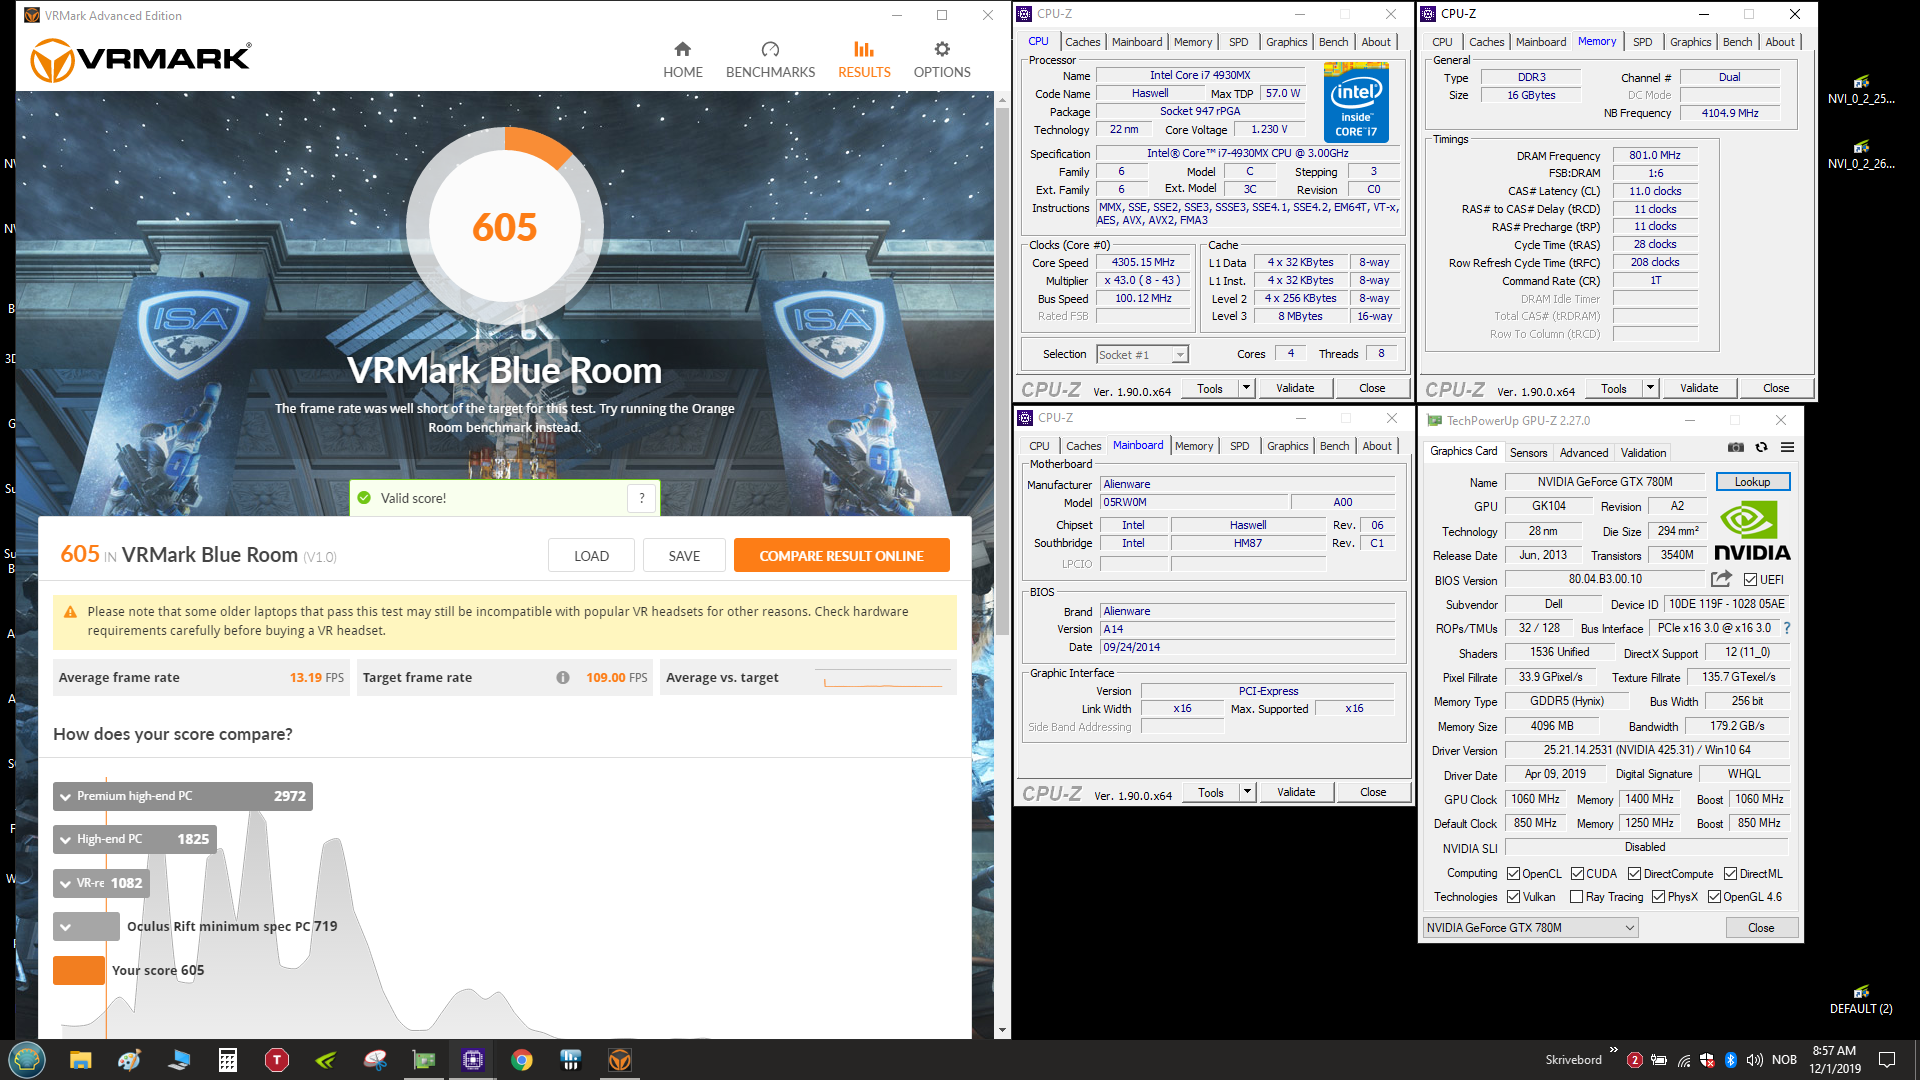Click the question mark next to Valid score
The width and height of the screenshot is (1920, 1080).
point(641,498)
